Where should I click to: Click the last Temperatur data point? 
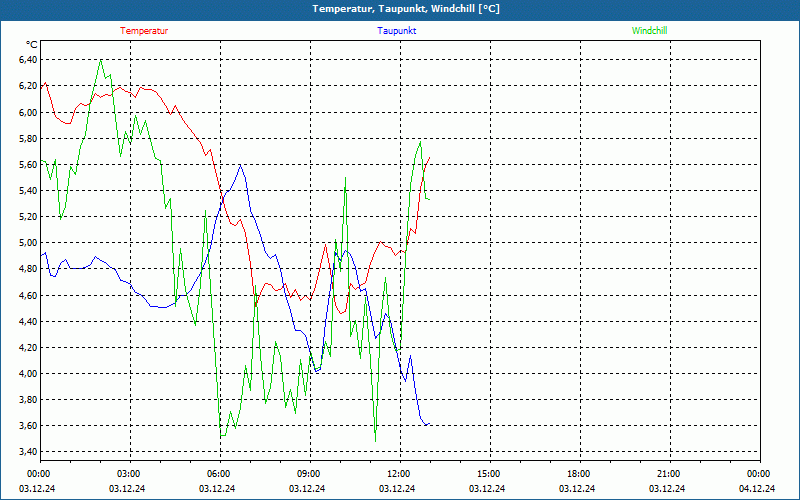(430, 158)
